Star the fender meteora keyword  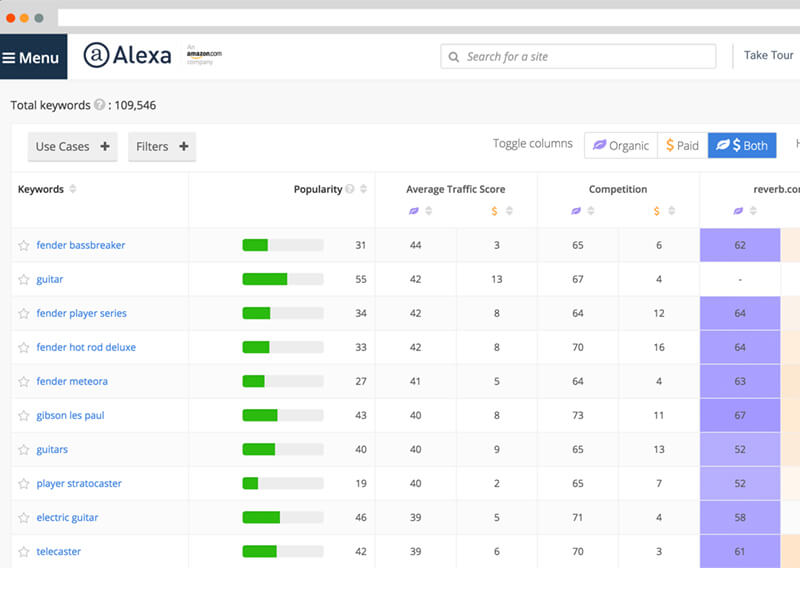[x=23, y=382]
